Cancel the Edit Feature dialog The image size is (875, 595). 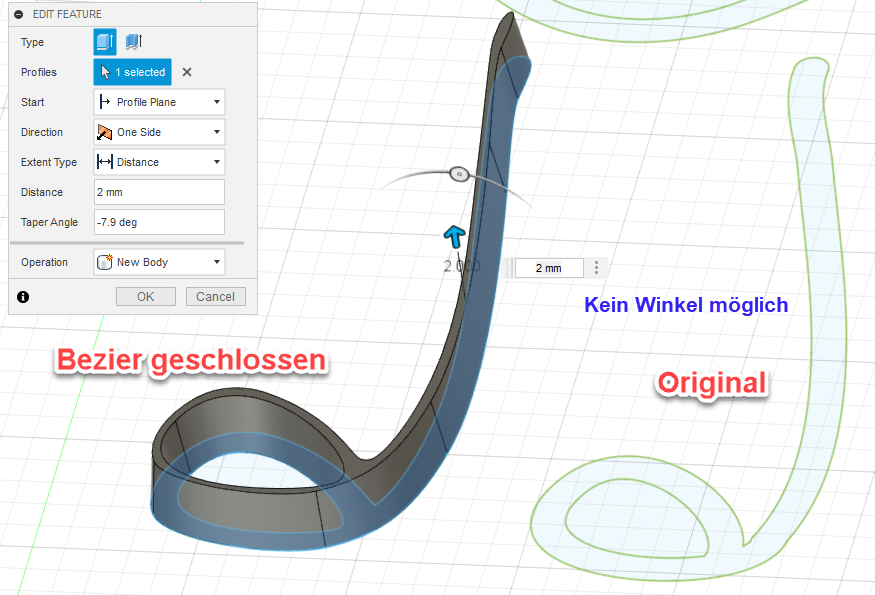click(x=215, y=297)
